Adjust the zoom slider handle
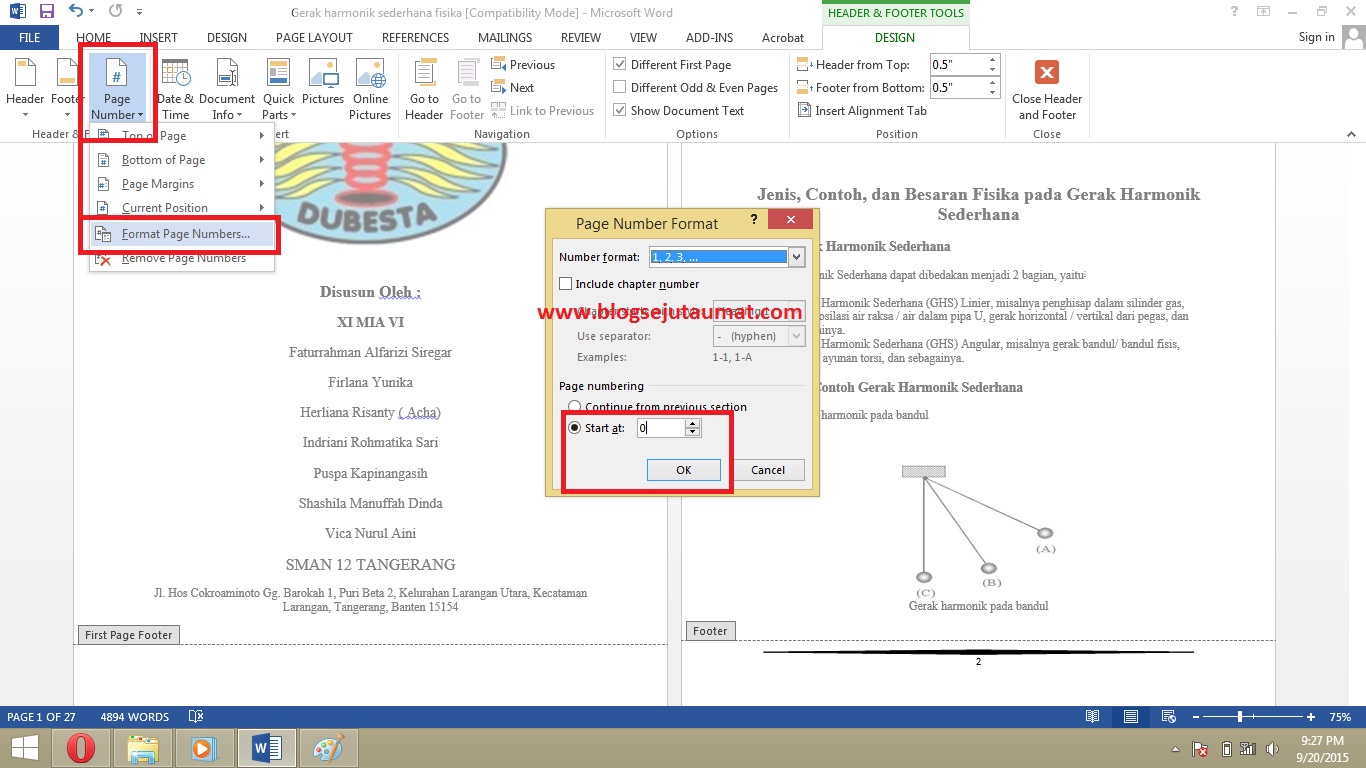The height and width of the screenshot is (768, 1366). (x=1240, y=717)
